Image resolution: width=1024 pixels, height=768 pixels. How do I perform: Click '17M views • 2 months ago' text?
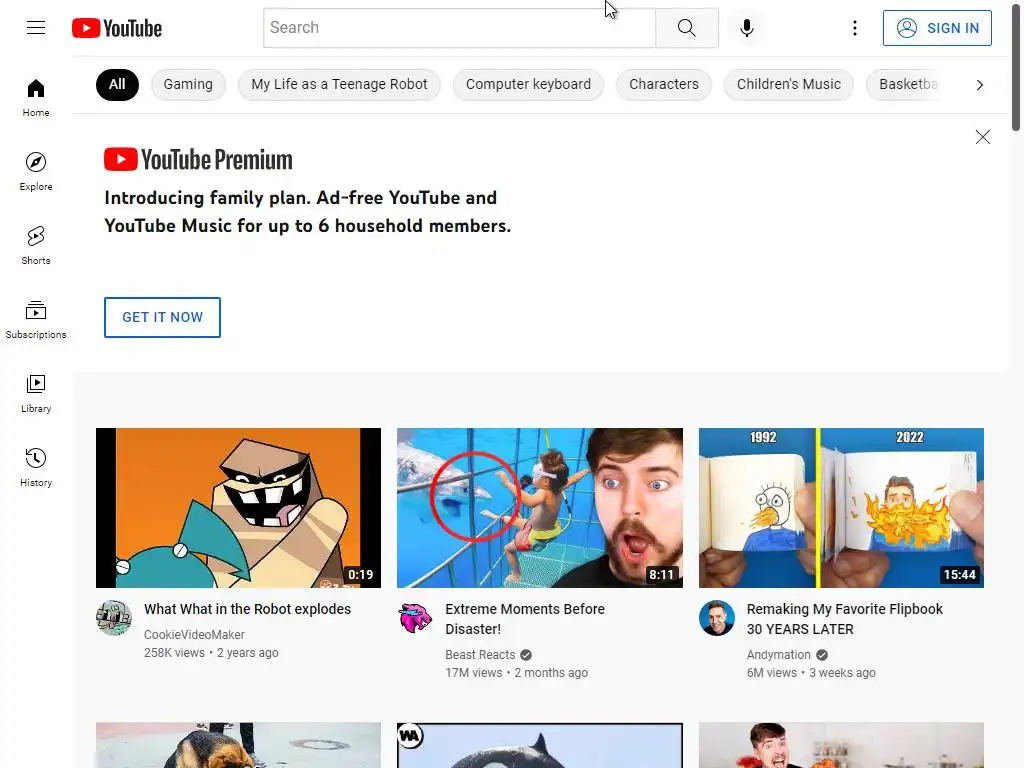(517, 673)
